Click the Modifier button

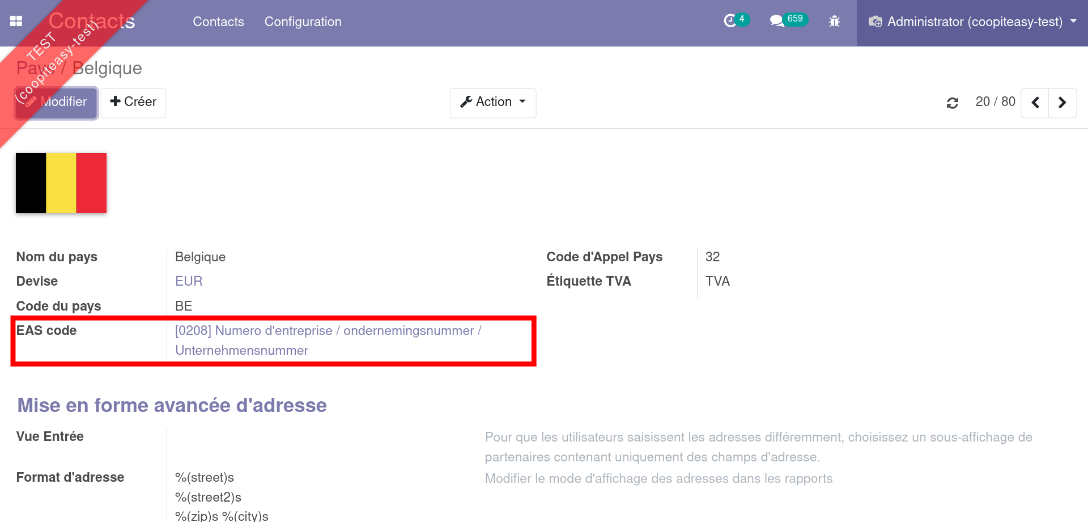click(x=57, y=103)
